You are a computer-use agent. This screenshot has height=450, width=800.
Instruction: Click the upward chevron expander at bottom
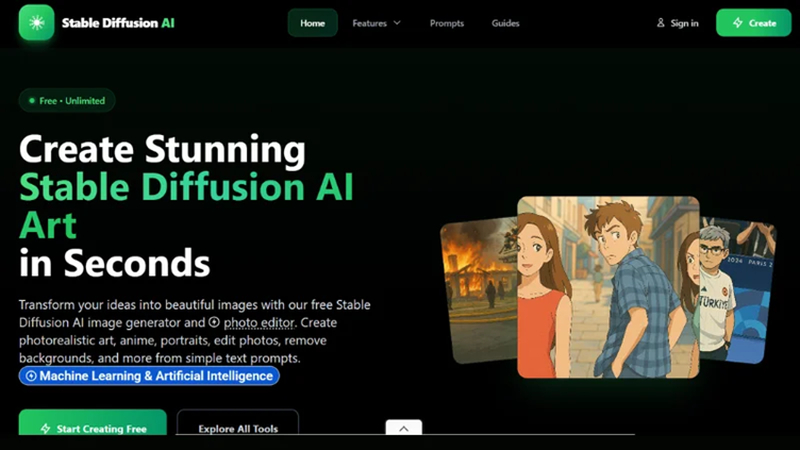pos(404,428)
